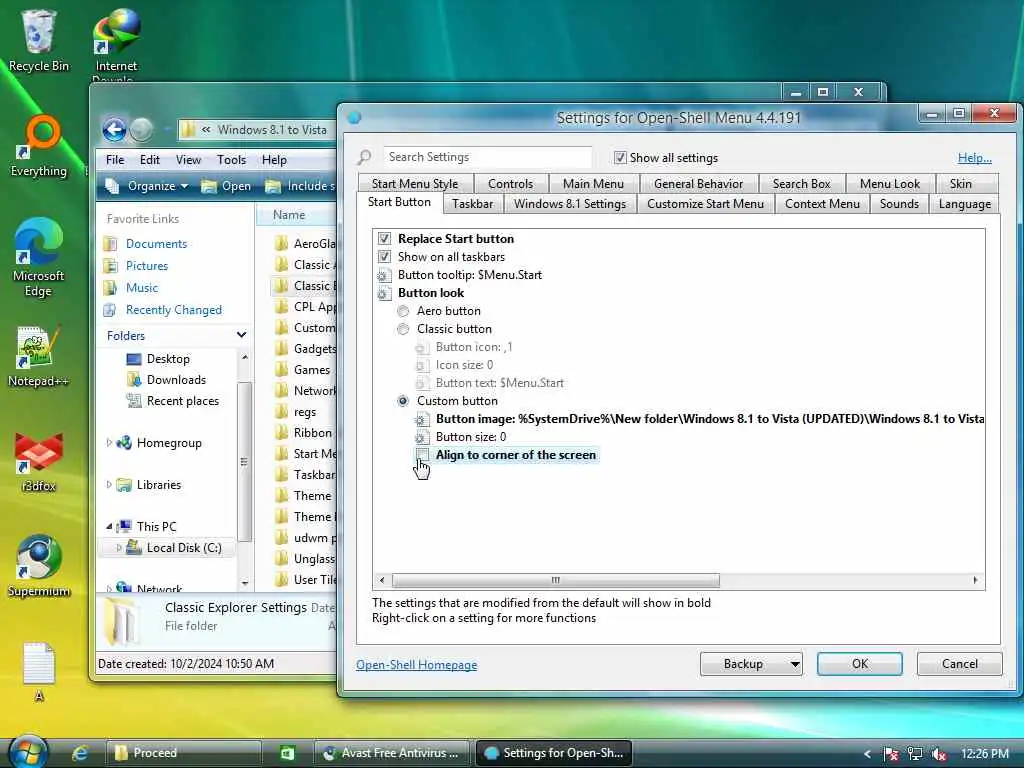Viewport: 1024px width, 768px height.
Task: Switch to the Windows 8.1 Settings tab
Action: 569,204
